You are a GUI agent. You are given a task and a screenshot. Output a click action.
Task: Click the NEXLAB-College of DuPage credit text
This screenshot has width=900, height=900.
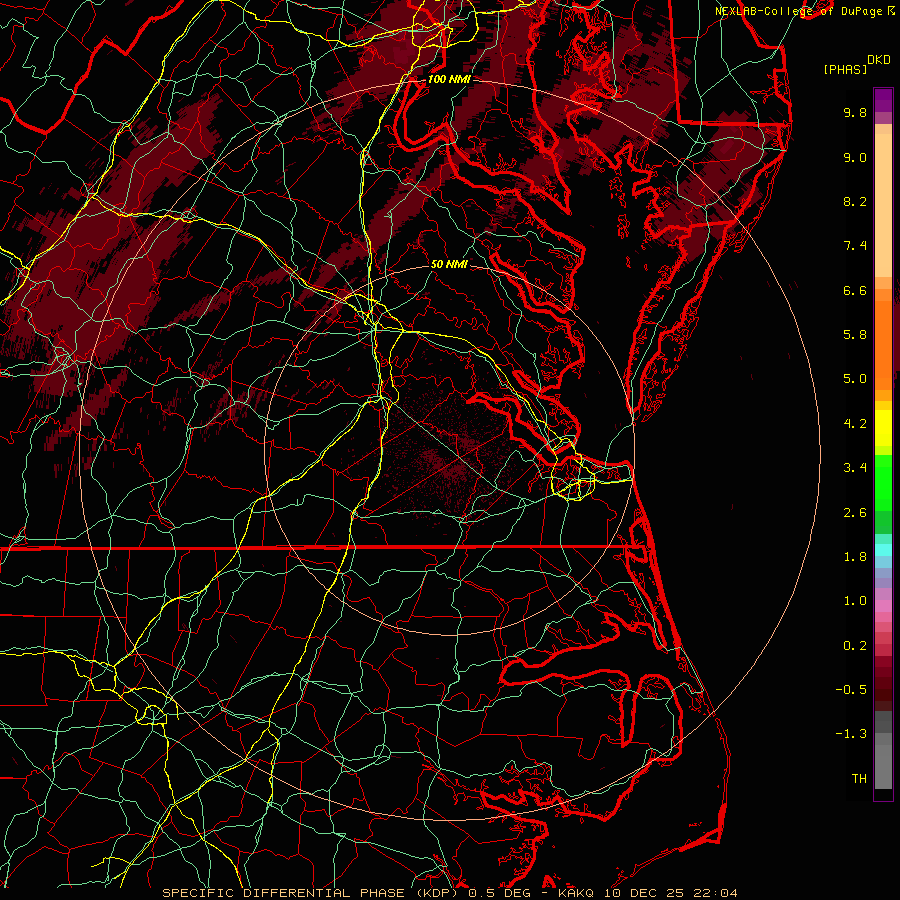798,11
